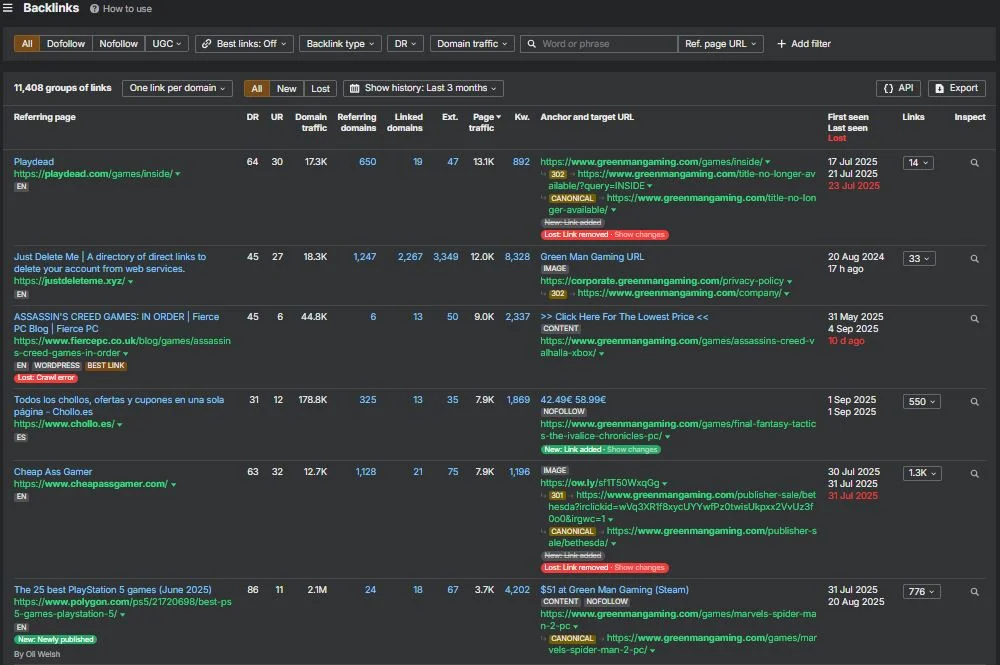Open www.chollo.es URL link
The width and height of the screenshot is (1000, 665).
coord(64,424)
